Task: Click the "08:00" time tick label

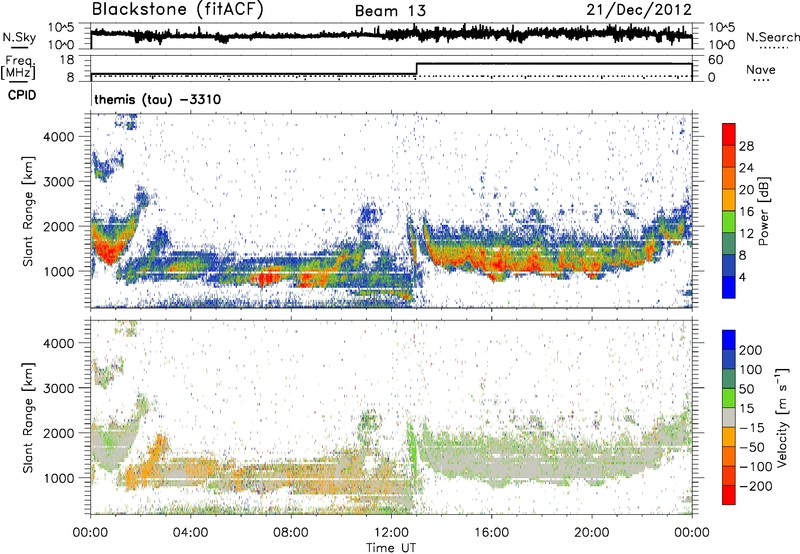Action: tap(291, 533)
